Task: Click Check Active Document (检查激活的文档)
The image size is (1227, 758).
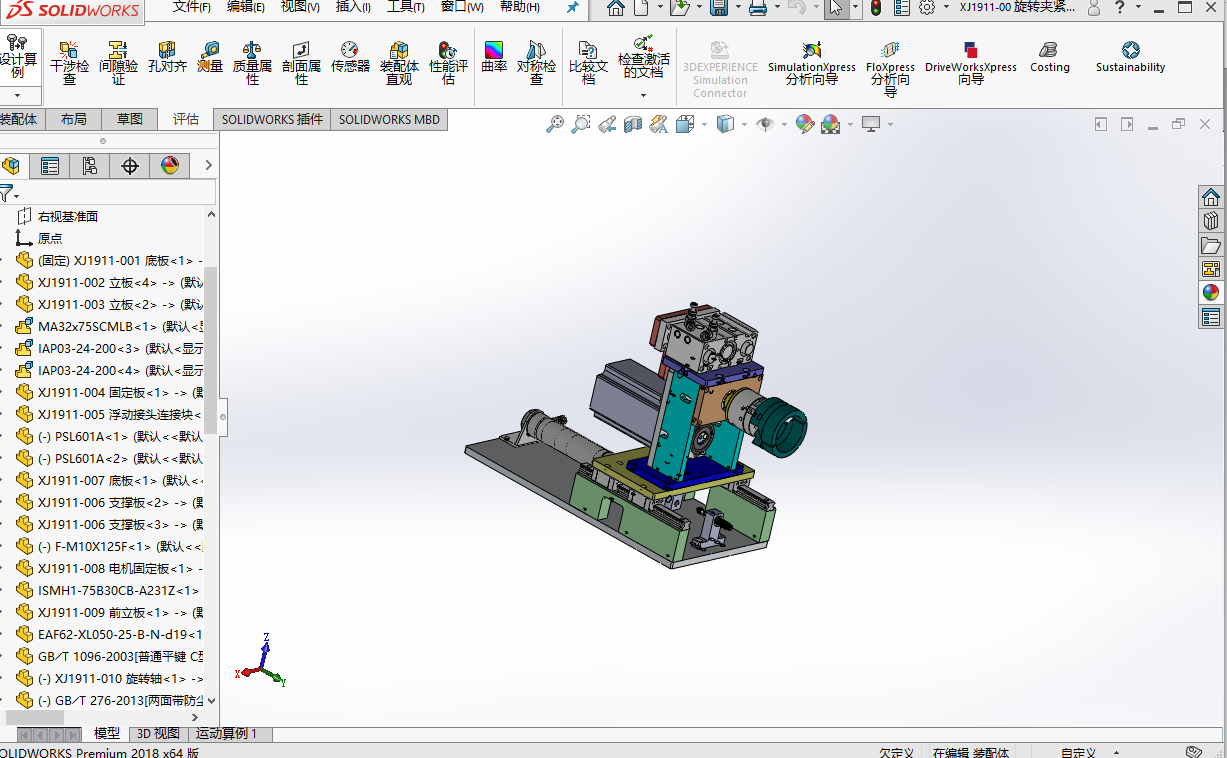Action: (643, 56)
